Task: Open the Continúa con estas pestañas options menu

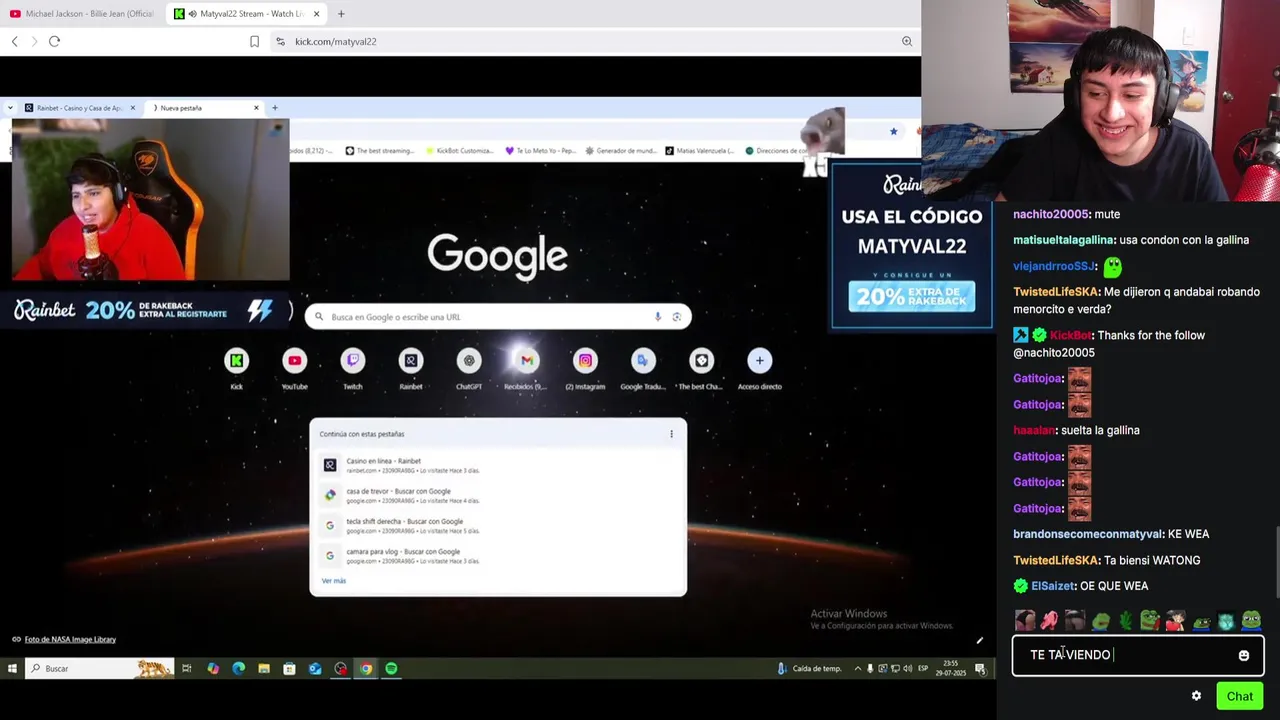Action: (671, 434)
